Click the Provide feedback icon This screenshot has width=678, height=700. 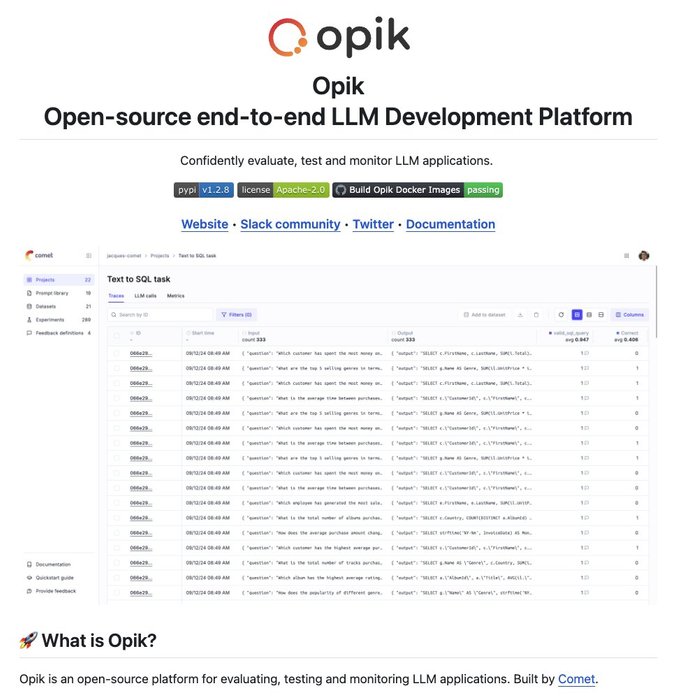pos(29,591)
